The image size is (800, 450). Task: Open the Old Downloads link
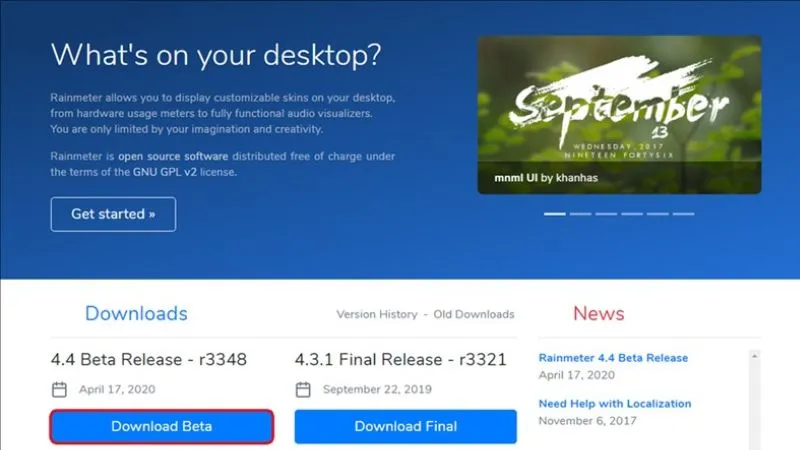point(474,314)
